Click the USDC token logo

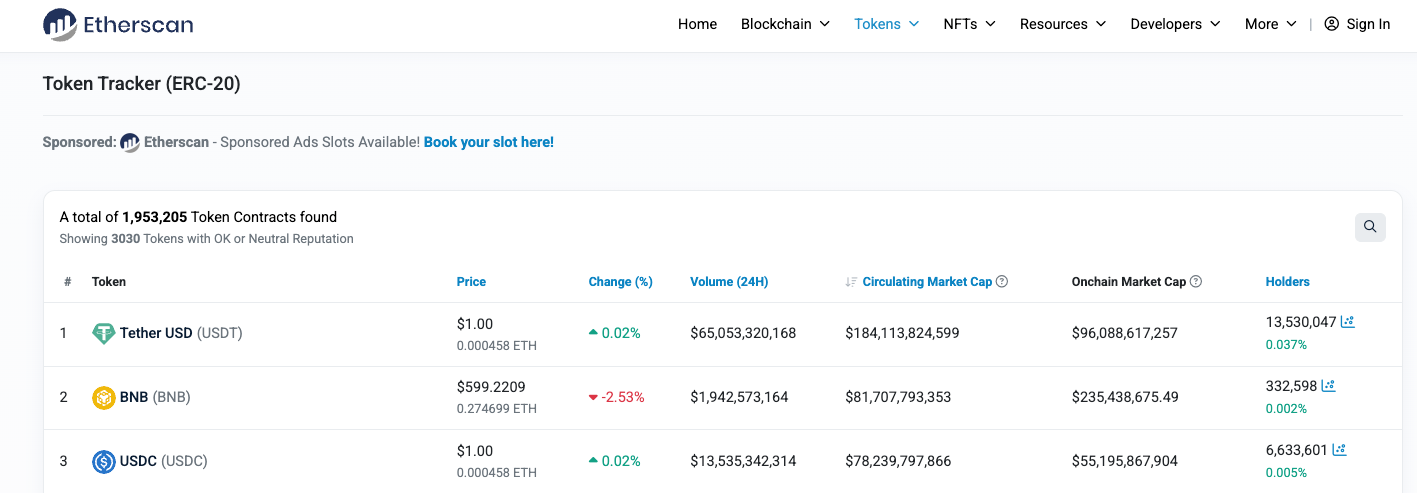(104, 462)
